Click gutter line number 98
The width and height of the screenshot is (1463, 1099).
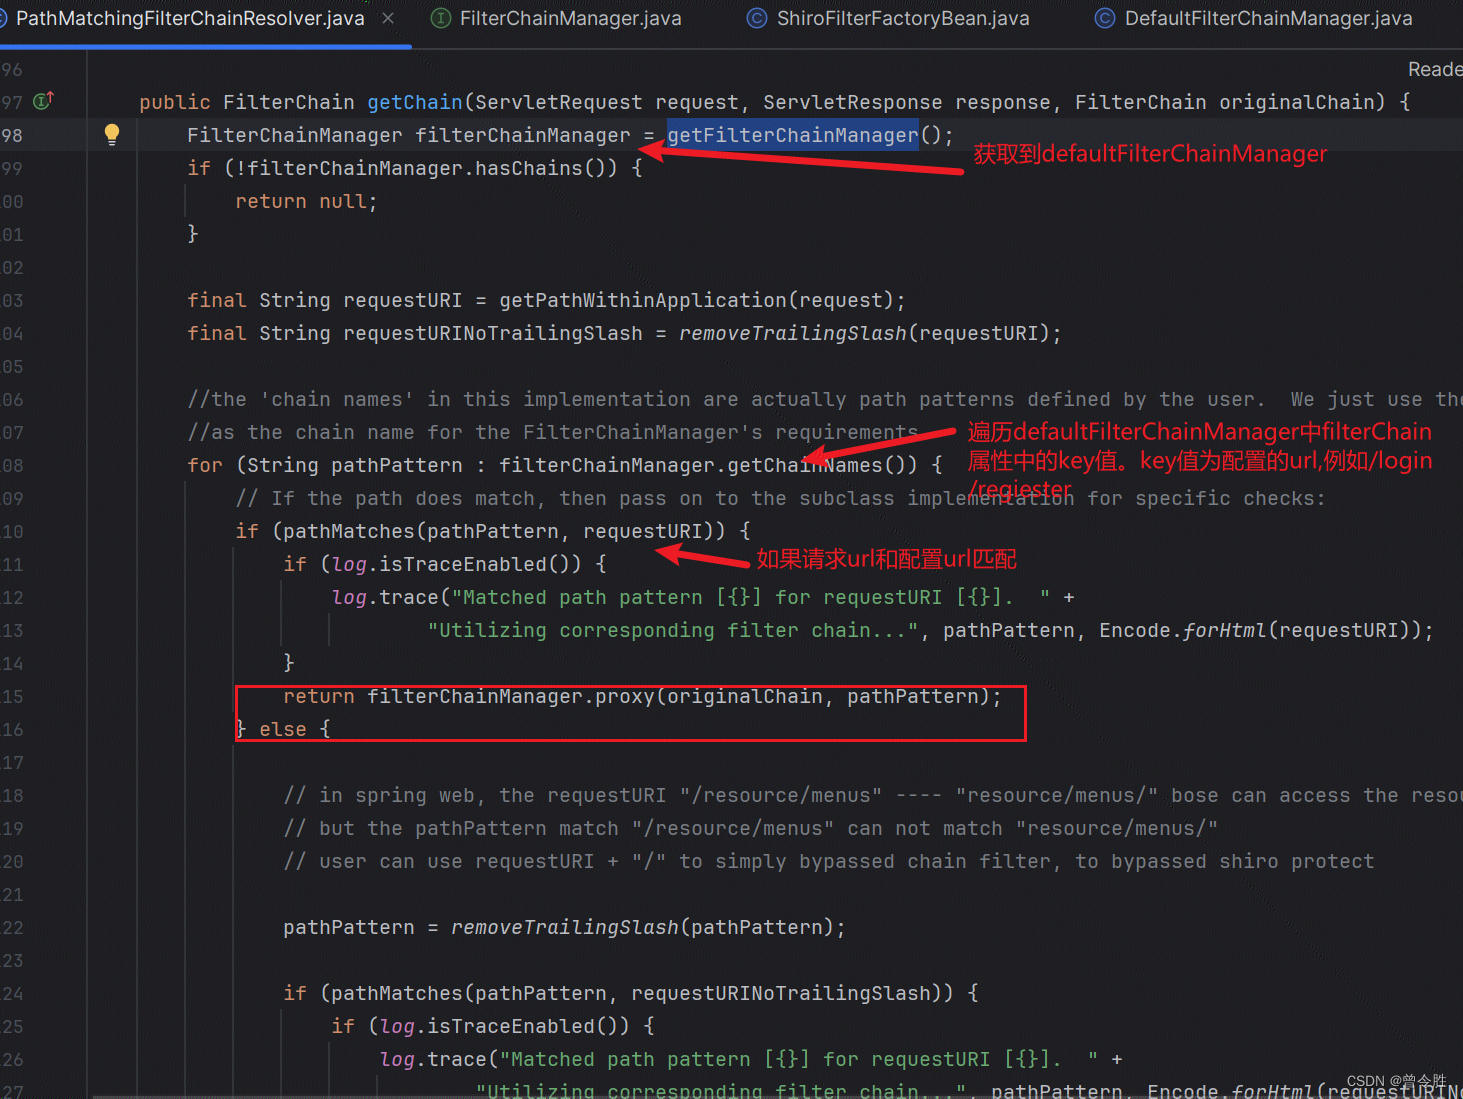pyautogui.click(x=12, y=135)
